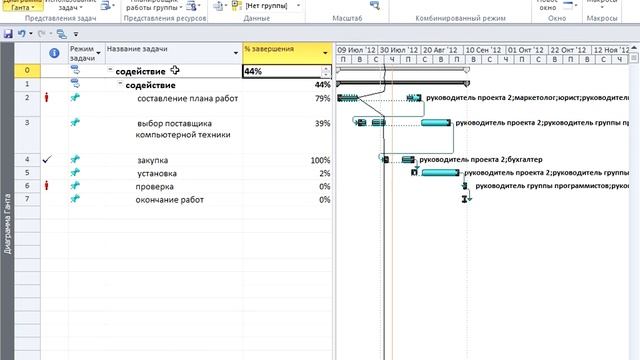
Task: Click the % завершения column header
Action: (x=287, y=53)
